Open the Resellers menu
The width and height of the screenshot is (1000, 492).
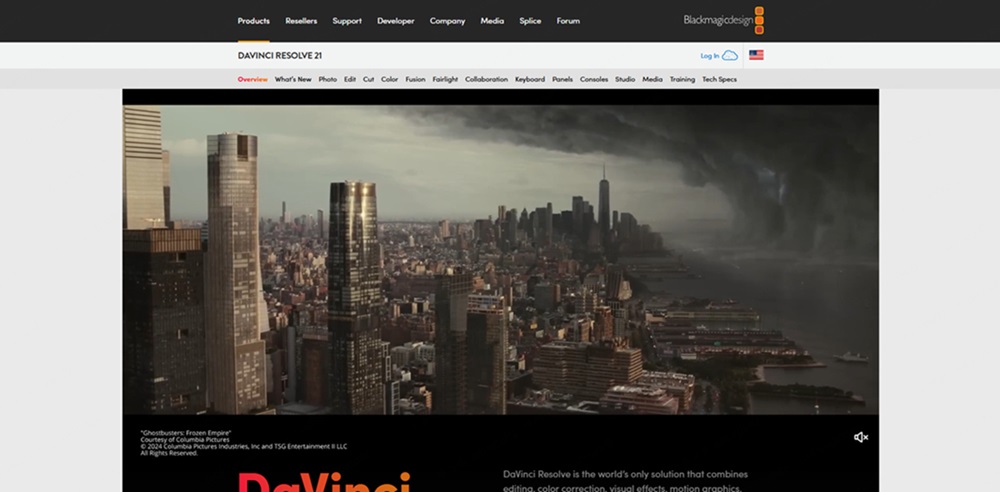tap(301, 21)
